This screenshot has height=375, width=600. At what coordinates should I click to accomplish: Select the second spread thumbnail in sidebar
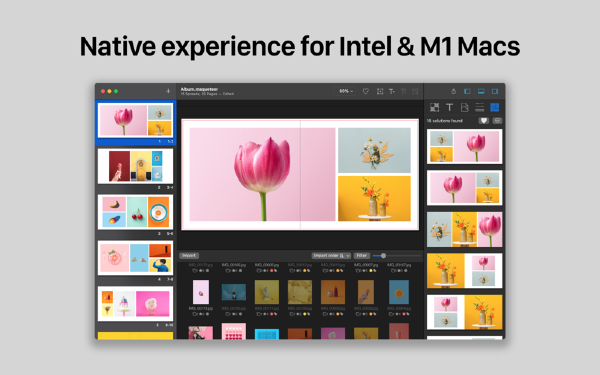pyautogui.click(x=135, y=166)
